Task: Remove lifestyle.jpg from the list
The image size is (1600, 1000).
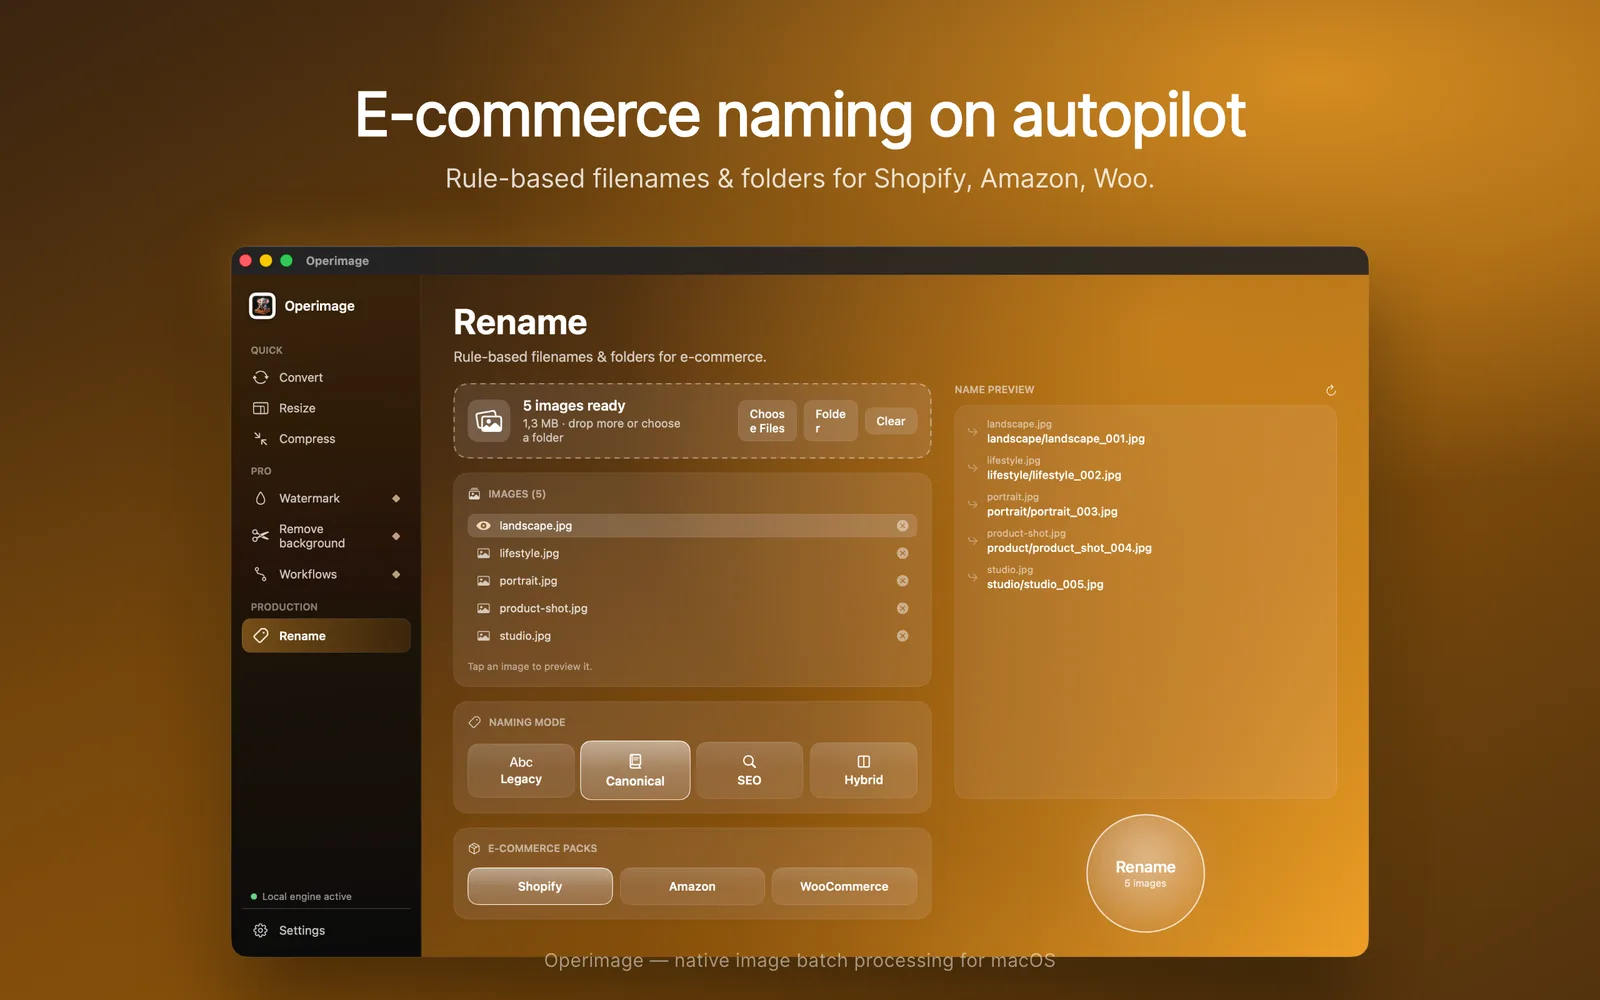Action: pos(903,553)
